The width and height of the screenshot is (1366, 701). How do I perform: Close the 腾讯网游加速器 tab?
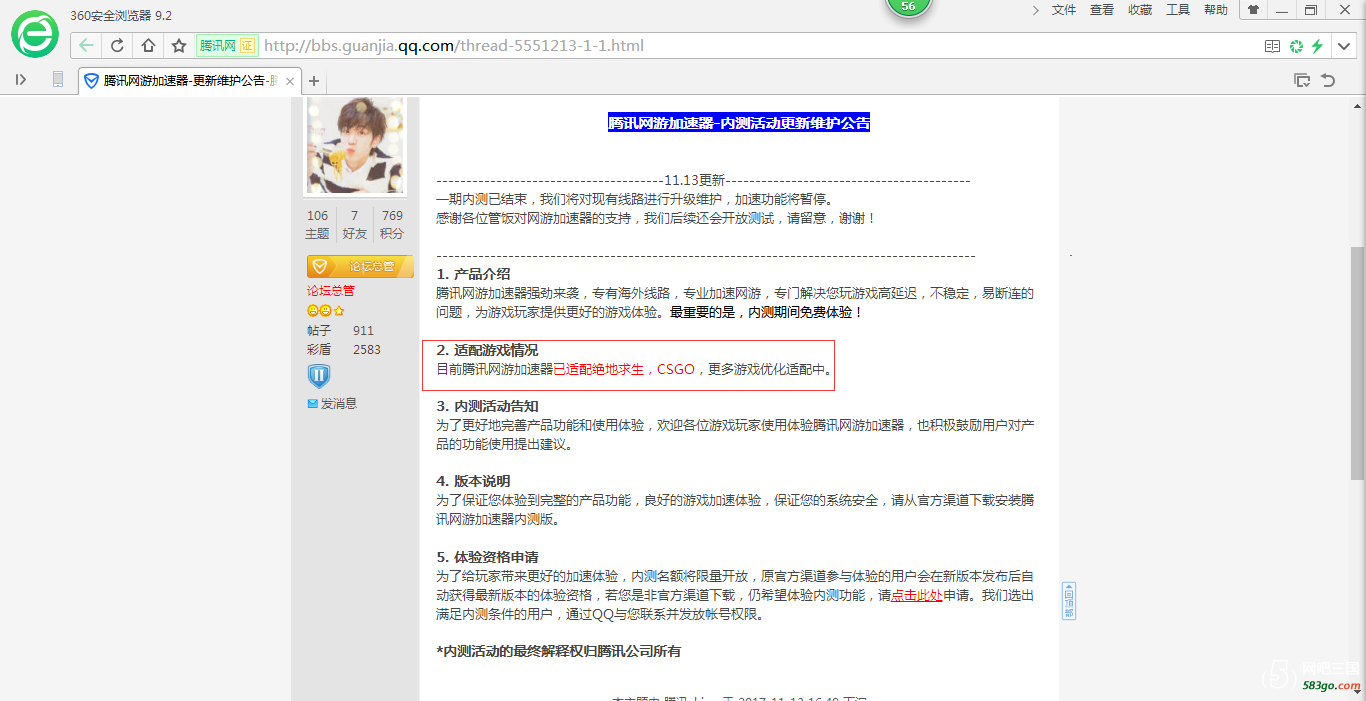pos(290,81)
